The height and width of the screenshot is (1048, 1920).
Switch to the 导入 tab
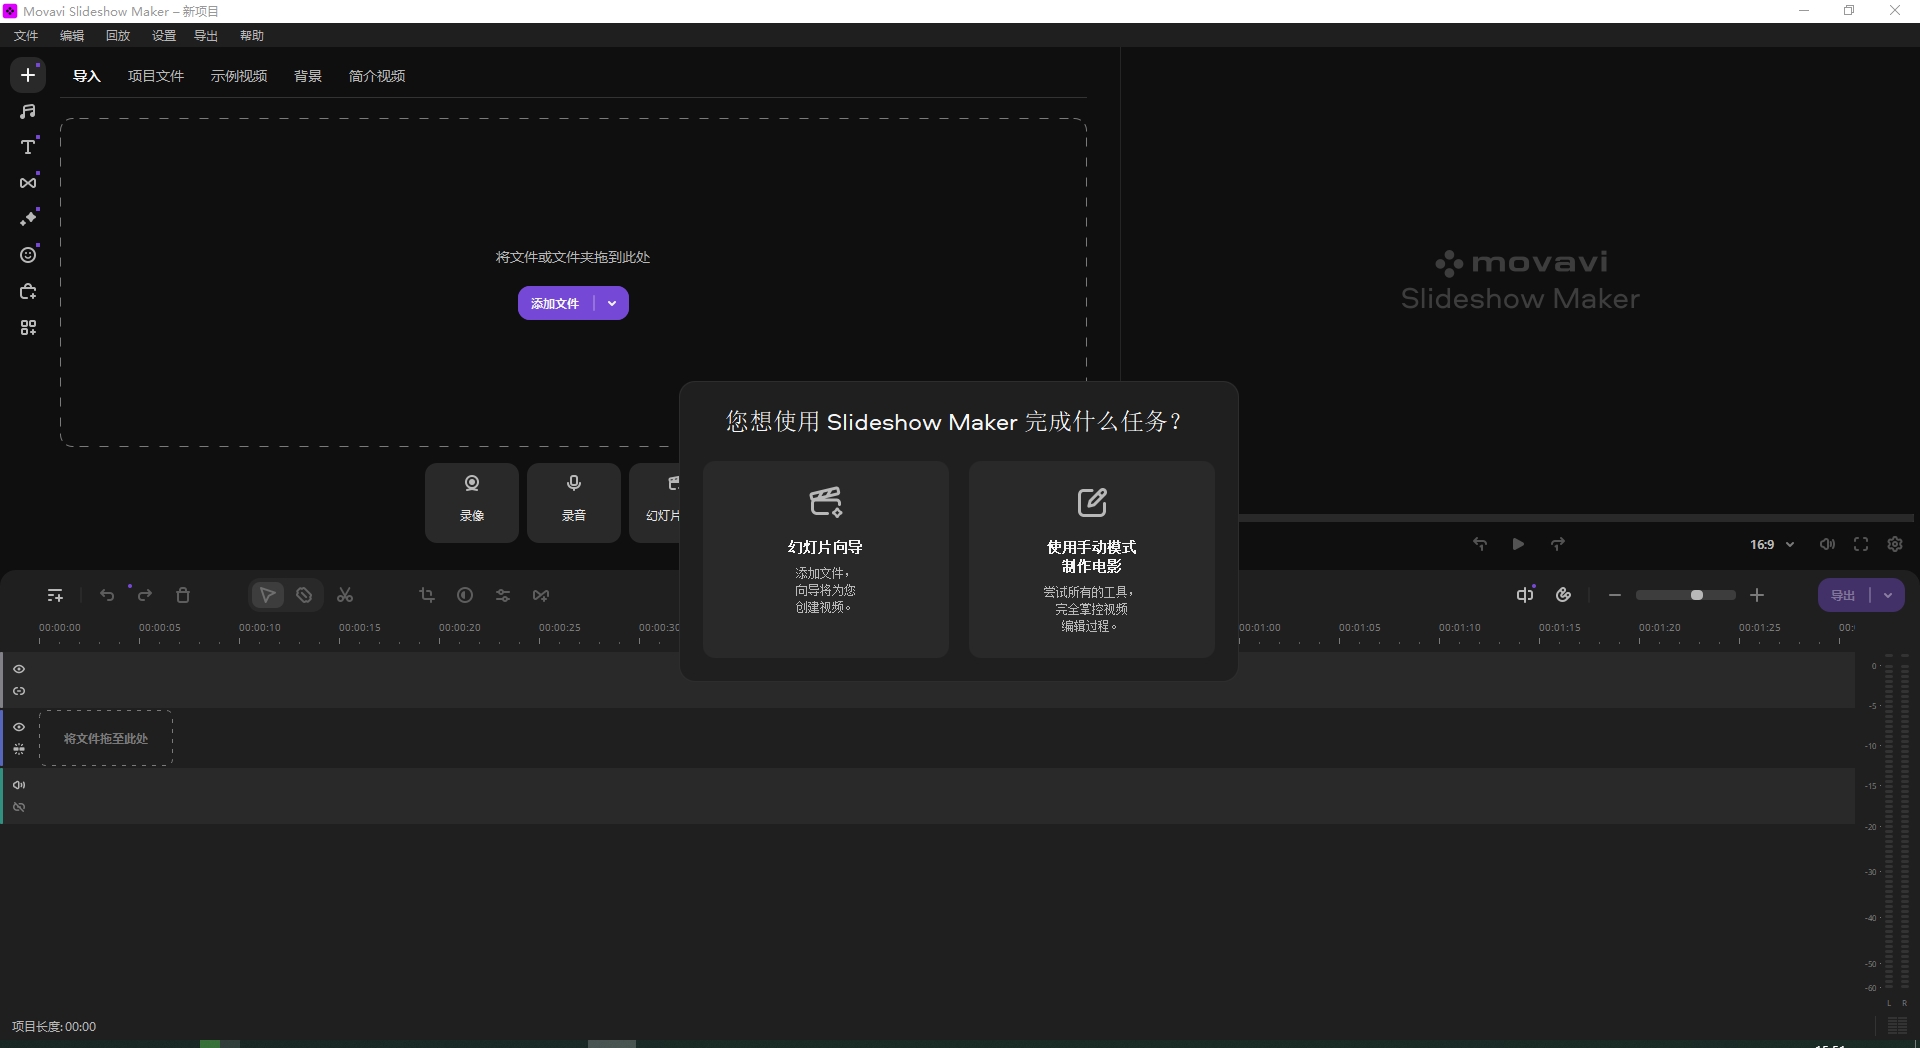tap(87, 76)
